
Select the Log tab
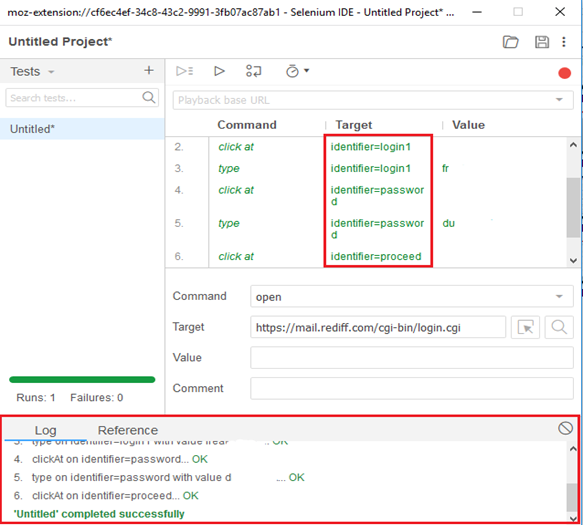coord(45,430)
